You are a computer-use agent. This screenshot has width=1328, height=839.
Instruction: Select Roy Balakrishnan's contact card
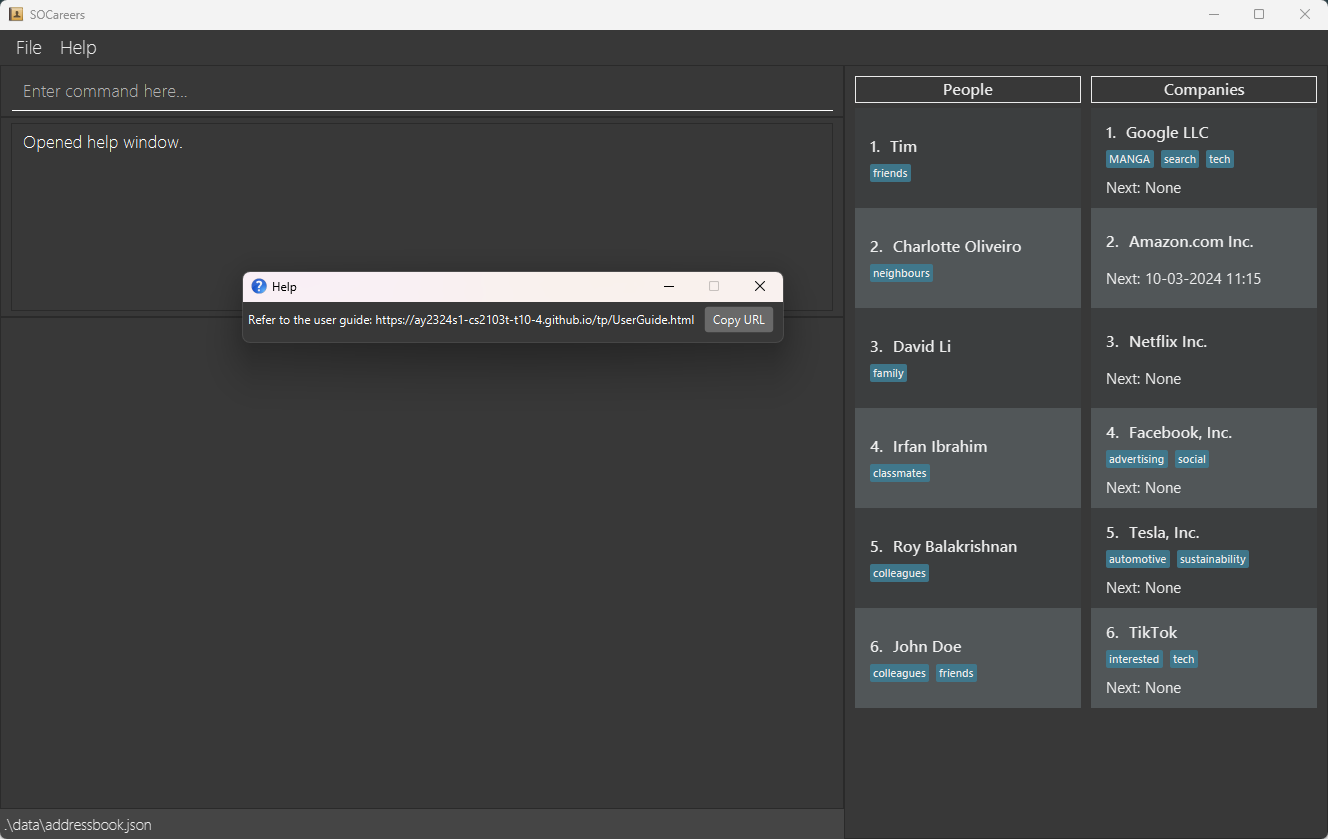click(x=967, y=558)
